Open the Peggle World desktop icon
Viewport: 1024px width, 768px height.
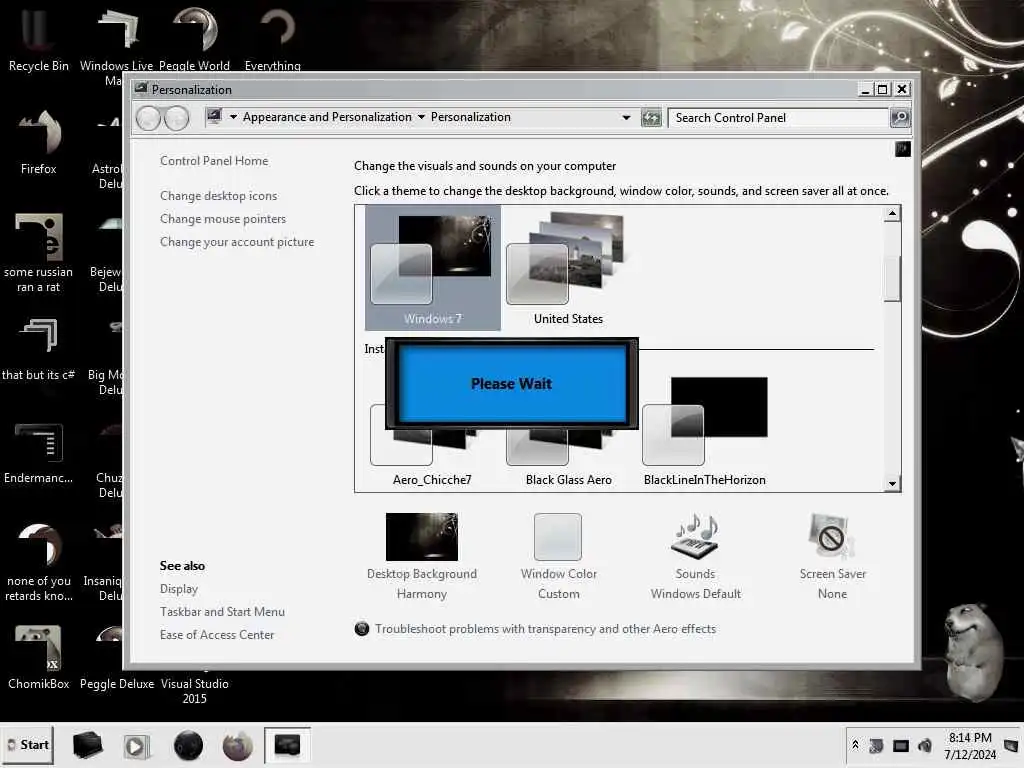pos(194,38)
